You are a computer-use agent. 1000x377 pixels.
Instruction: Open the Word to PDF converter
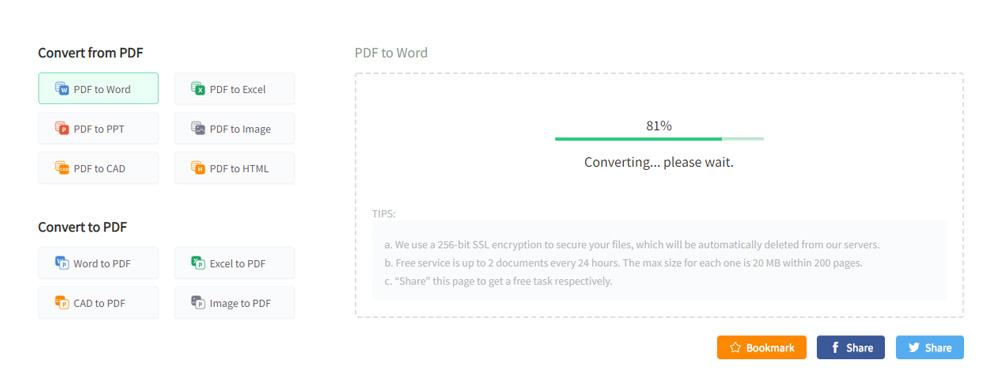pos(98,263)
